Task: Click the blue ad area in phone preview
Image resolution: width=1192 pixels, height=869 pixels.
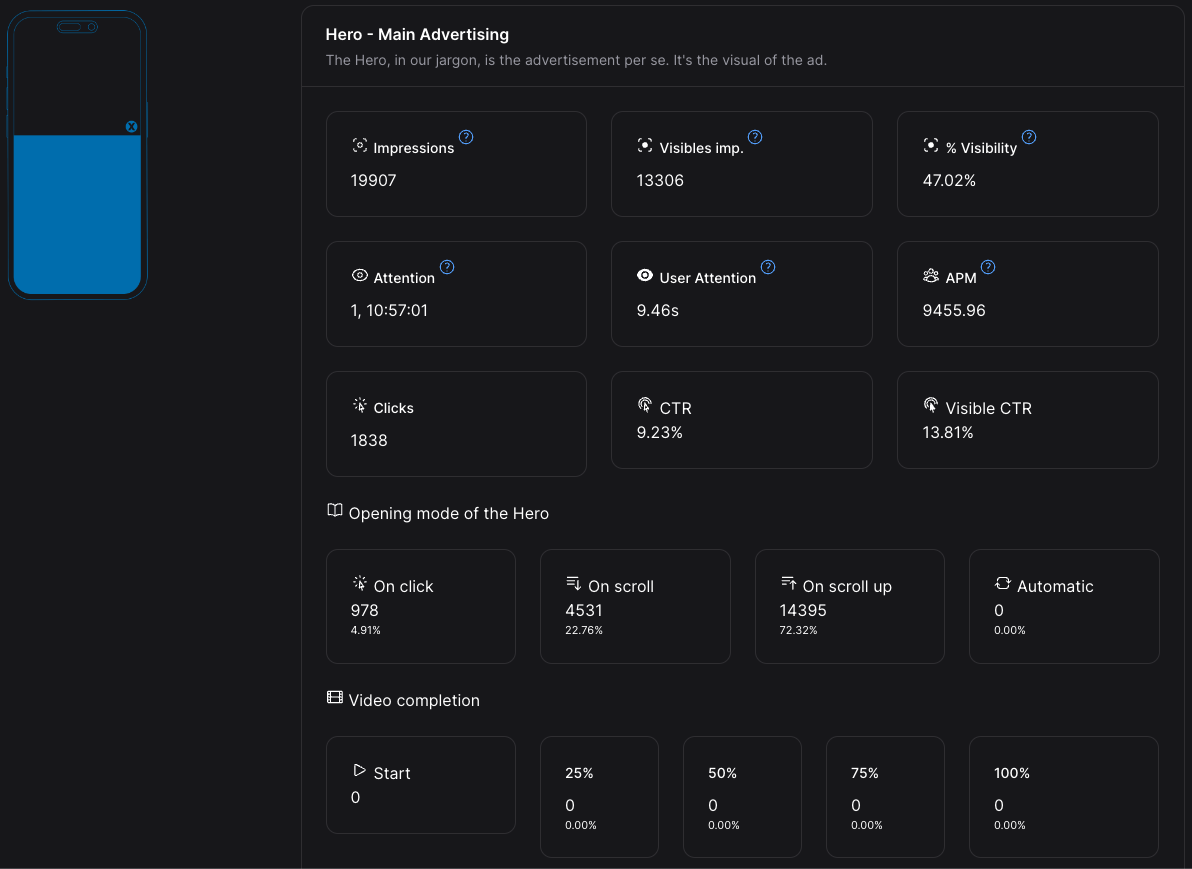Action: coord(77,214)
